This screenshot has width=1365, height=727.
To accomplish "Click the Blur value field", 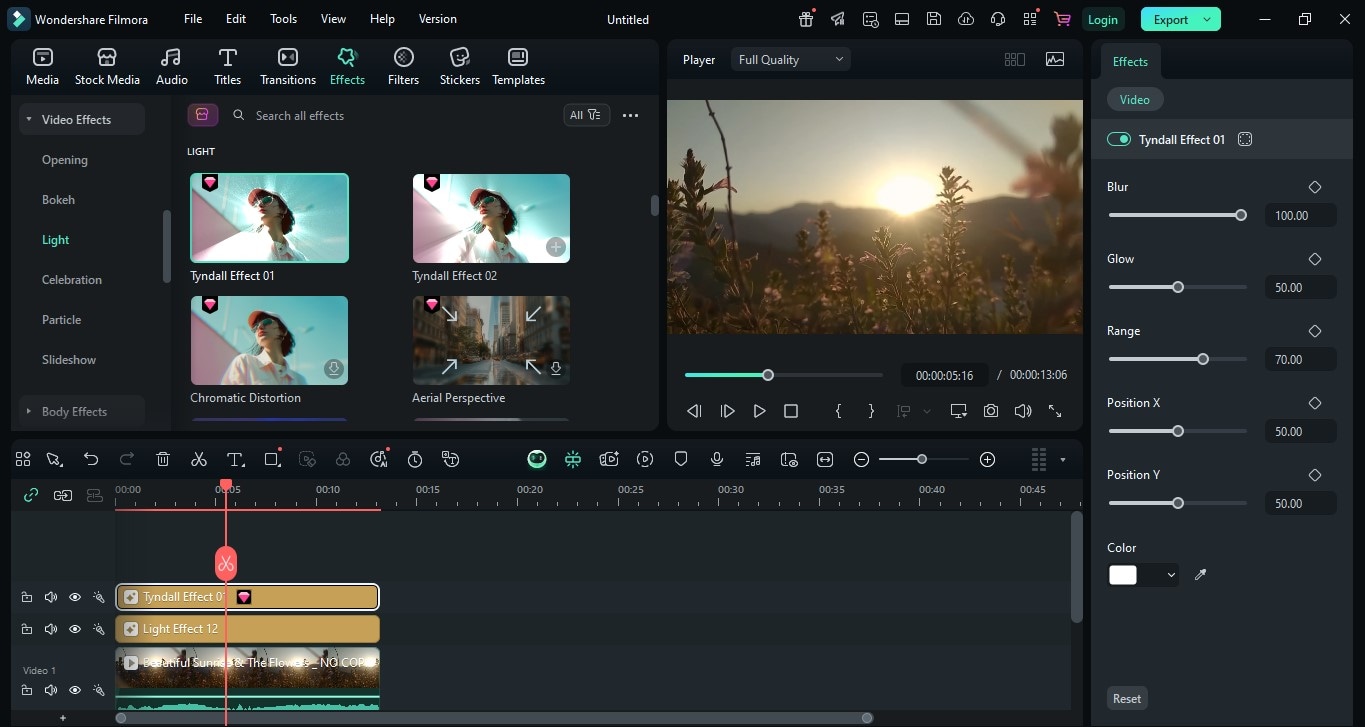I will click(x=1300, y=215).
